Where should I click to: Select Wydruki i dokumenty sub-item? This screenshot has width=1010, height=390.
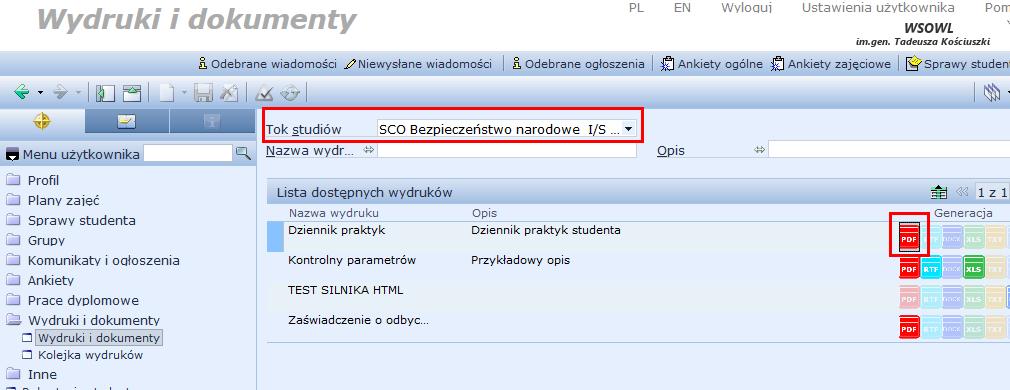tap(99, 338)
